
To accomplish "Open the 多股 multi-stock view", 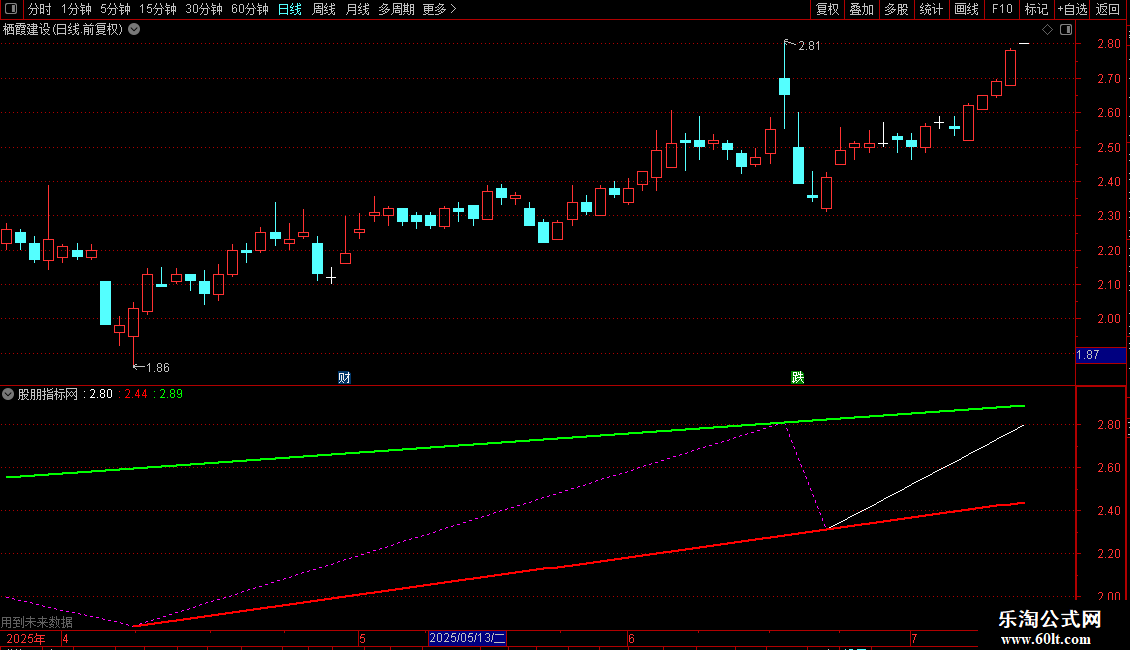I will 897,9.
